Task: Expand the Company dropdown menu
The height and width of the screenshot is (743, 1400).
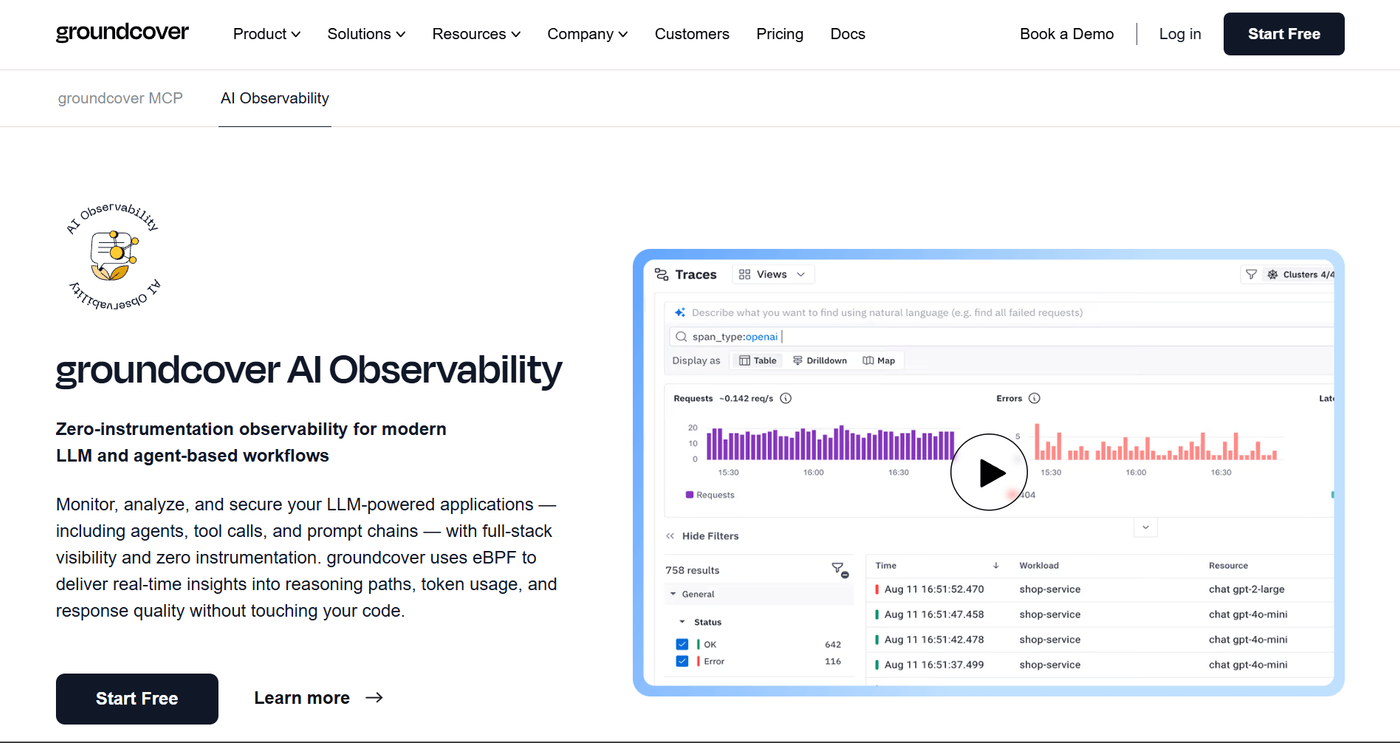Action: [x=588, y=34]
